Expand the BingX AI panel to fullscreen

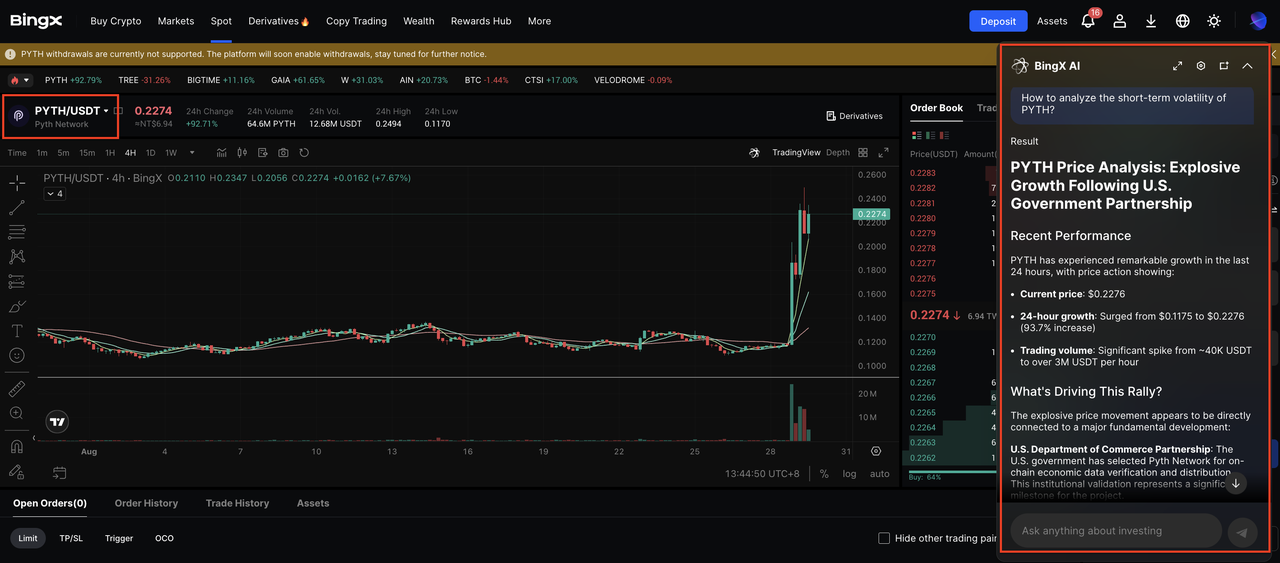pos(1177,66)
